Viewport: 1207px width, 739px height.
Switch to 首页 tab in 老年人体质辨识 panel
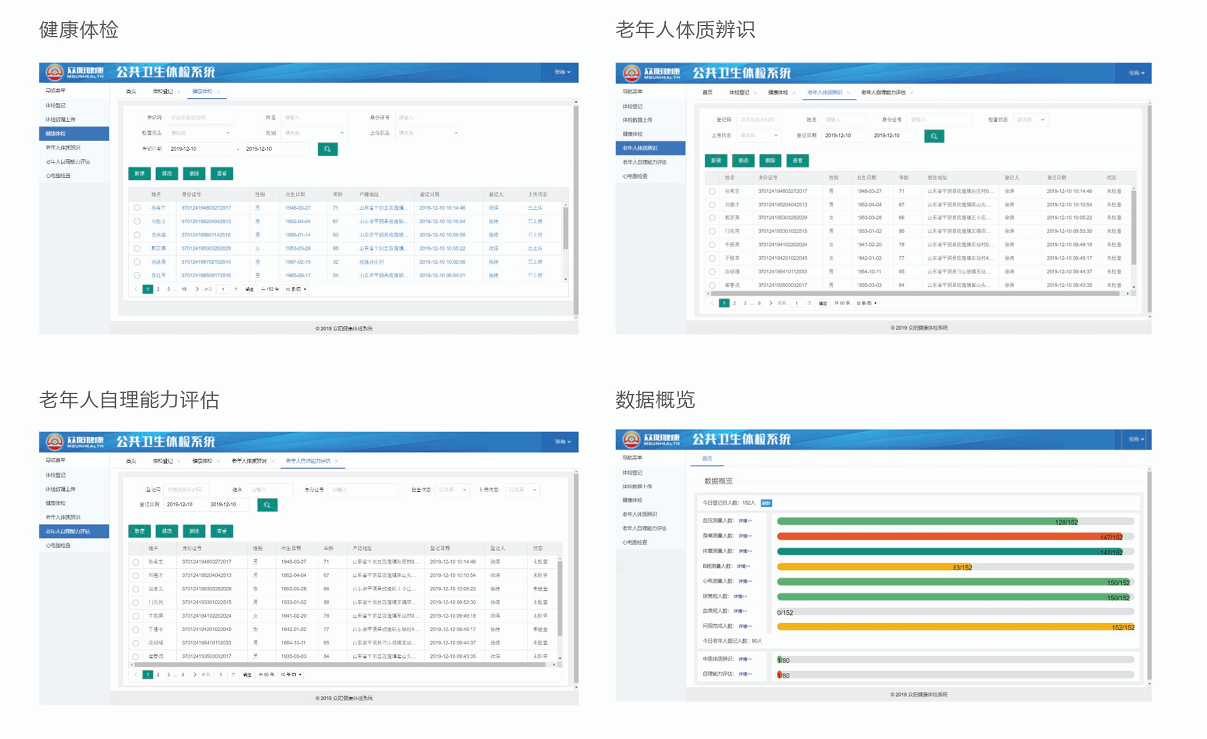tap(707, 92)
